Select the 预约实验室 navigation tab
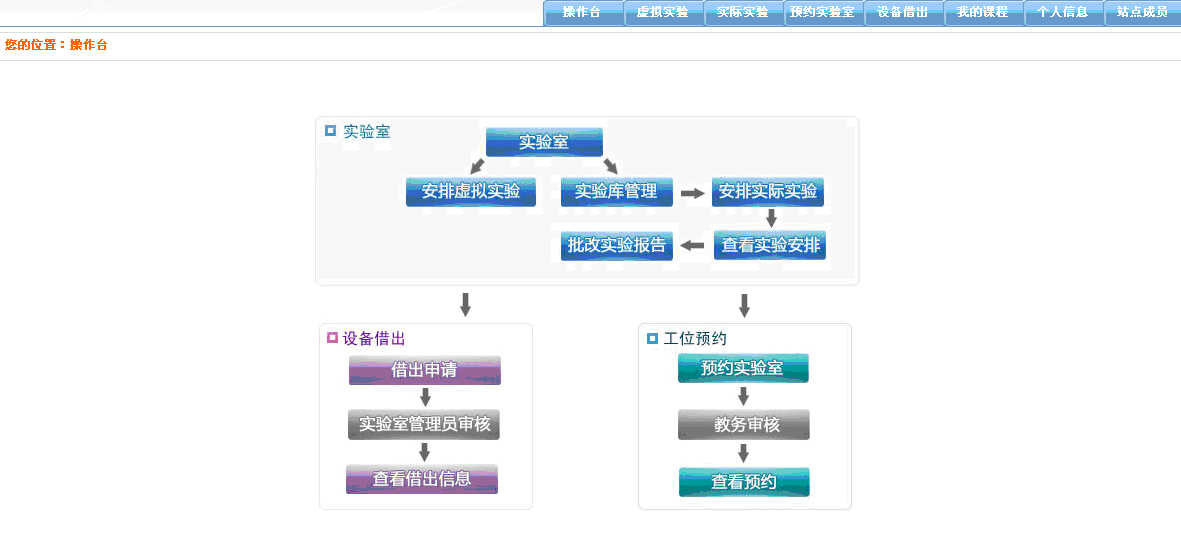This screenshot has width=1181, height=538. click(823, 13)
